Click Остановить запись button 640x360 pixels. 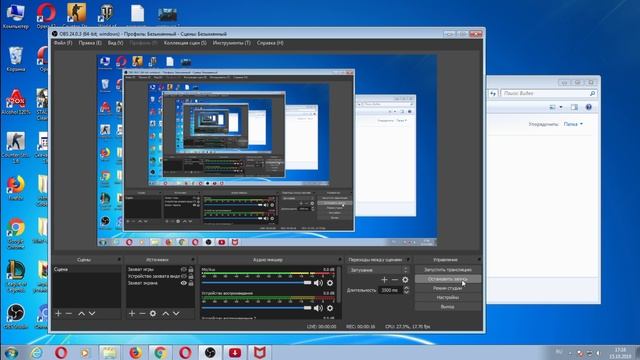[447, 279]
